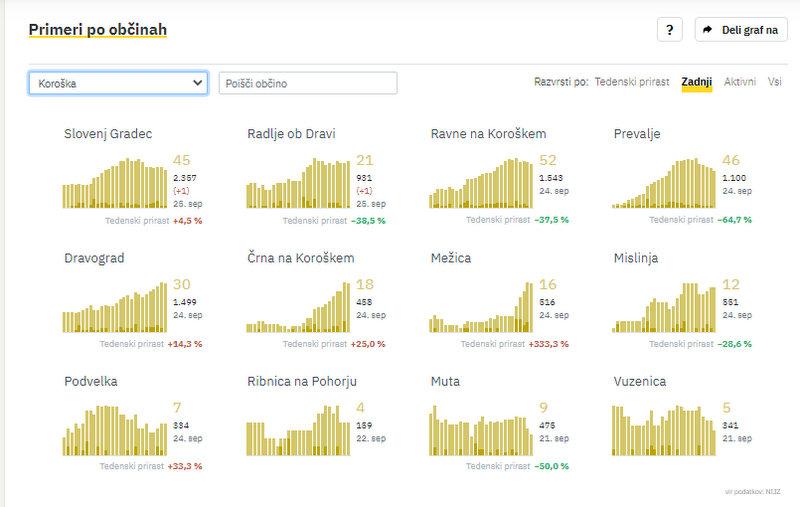The width and height of the screenshot is (800, 507).
Task: Expand the Koroška region dropdown
Action: [118, 83]
